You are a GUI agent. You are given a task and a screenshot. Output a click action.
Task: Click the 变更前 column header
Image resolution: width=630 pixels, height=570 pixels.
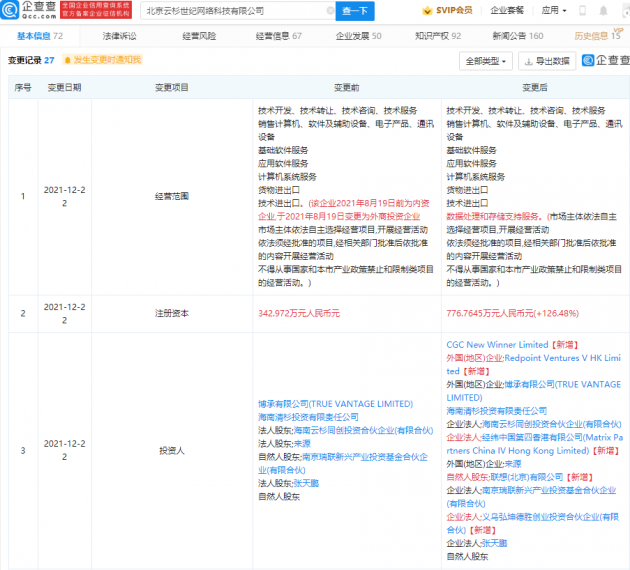coord(347,87)
